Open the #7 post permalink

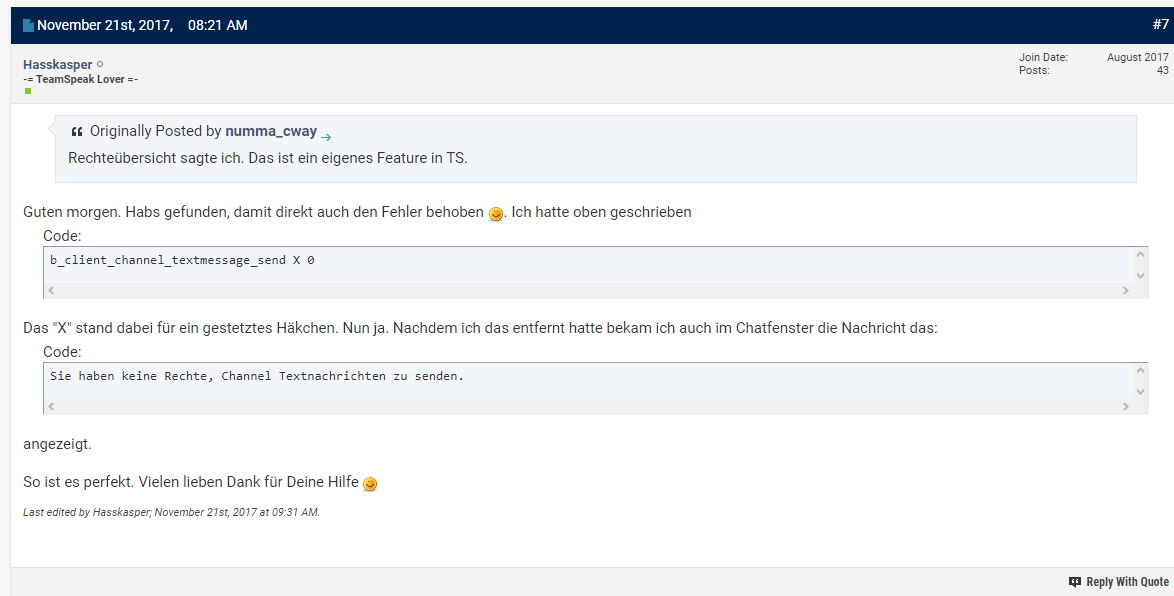(1160, 25)
